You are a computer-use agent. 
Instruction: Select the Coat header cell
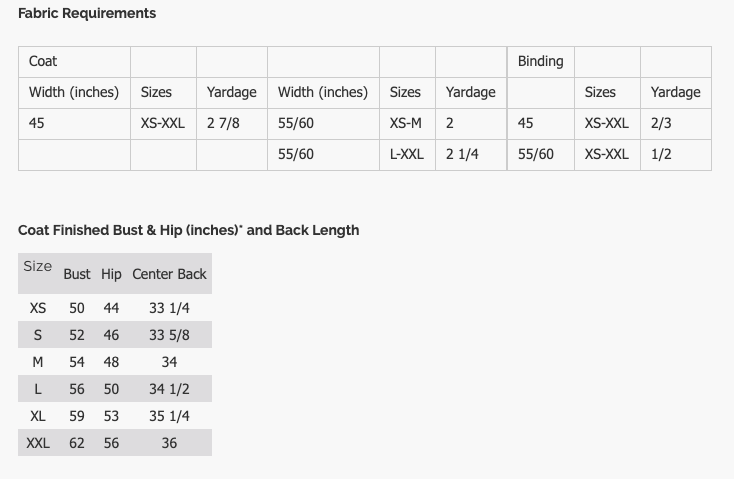tap(74, 62)
